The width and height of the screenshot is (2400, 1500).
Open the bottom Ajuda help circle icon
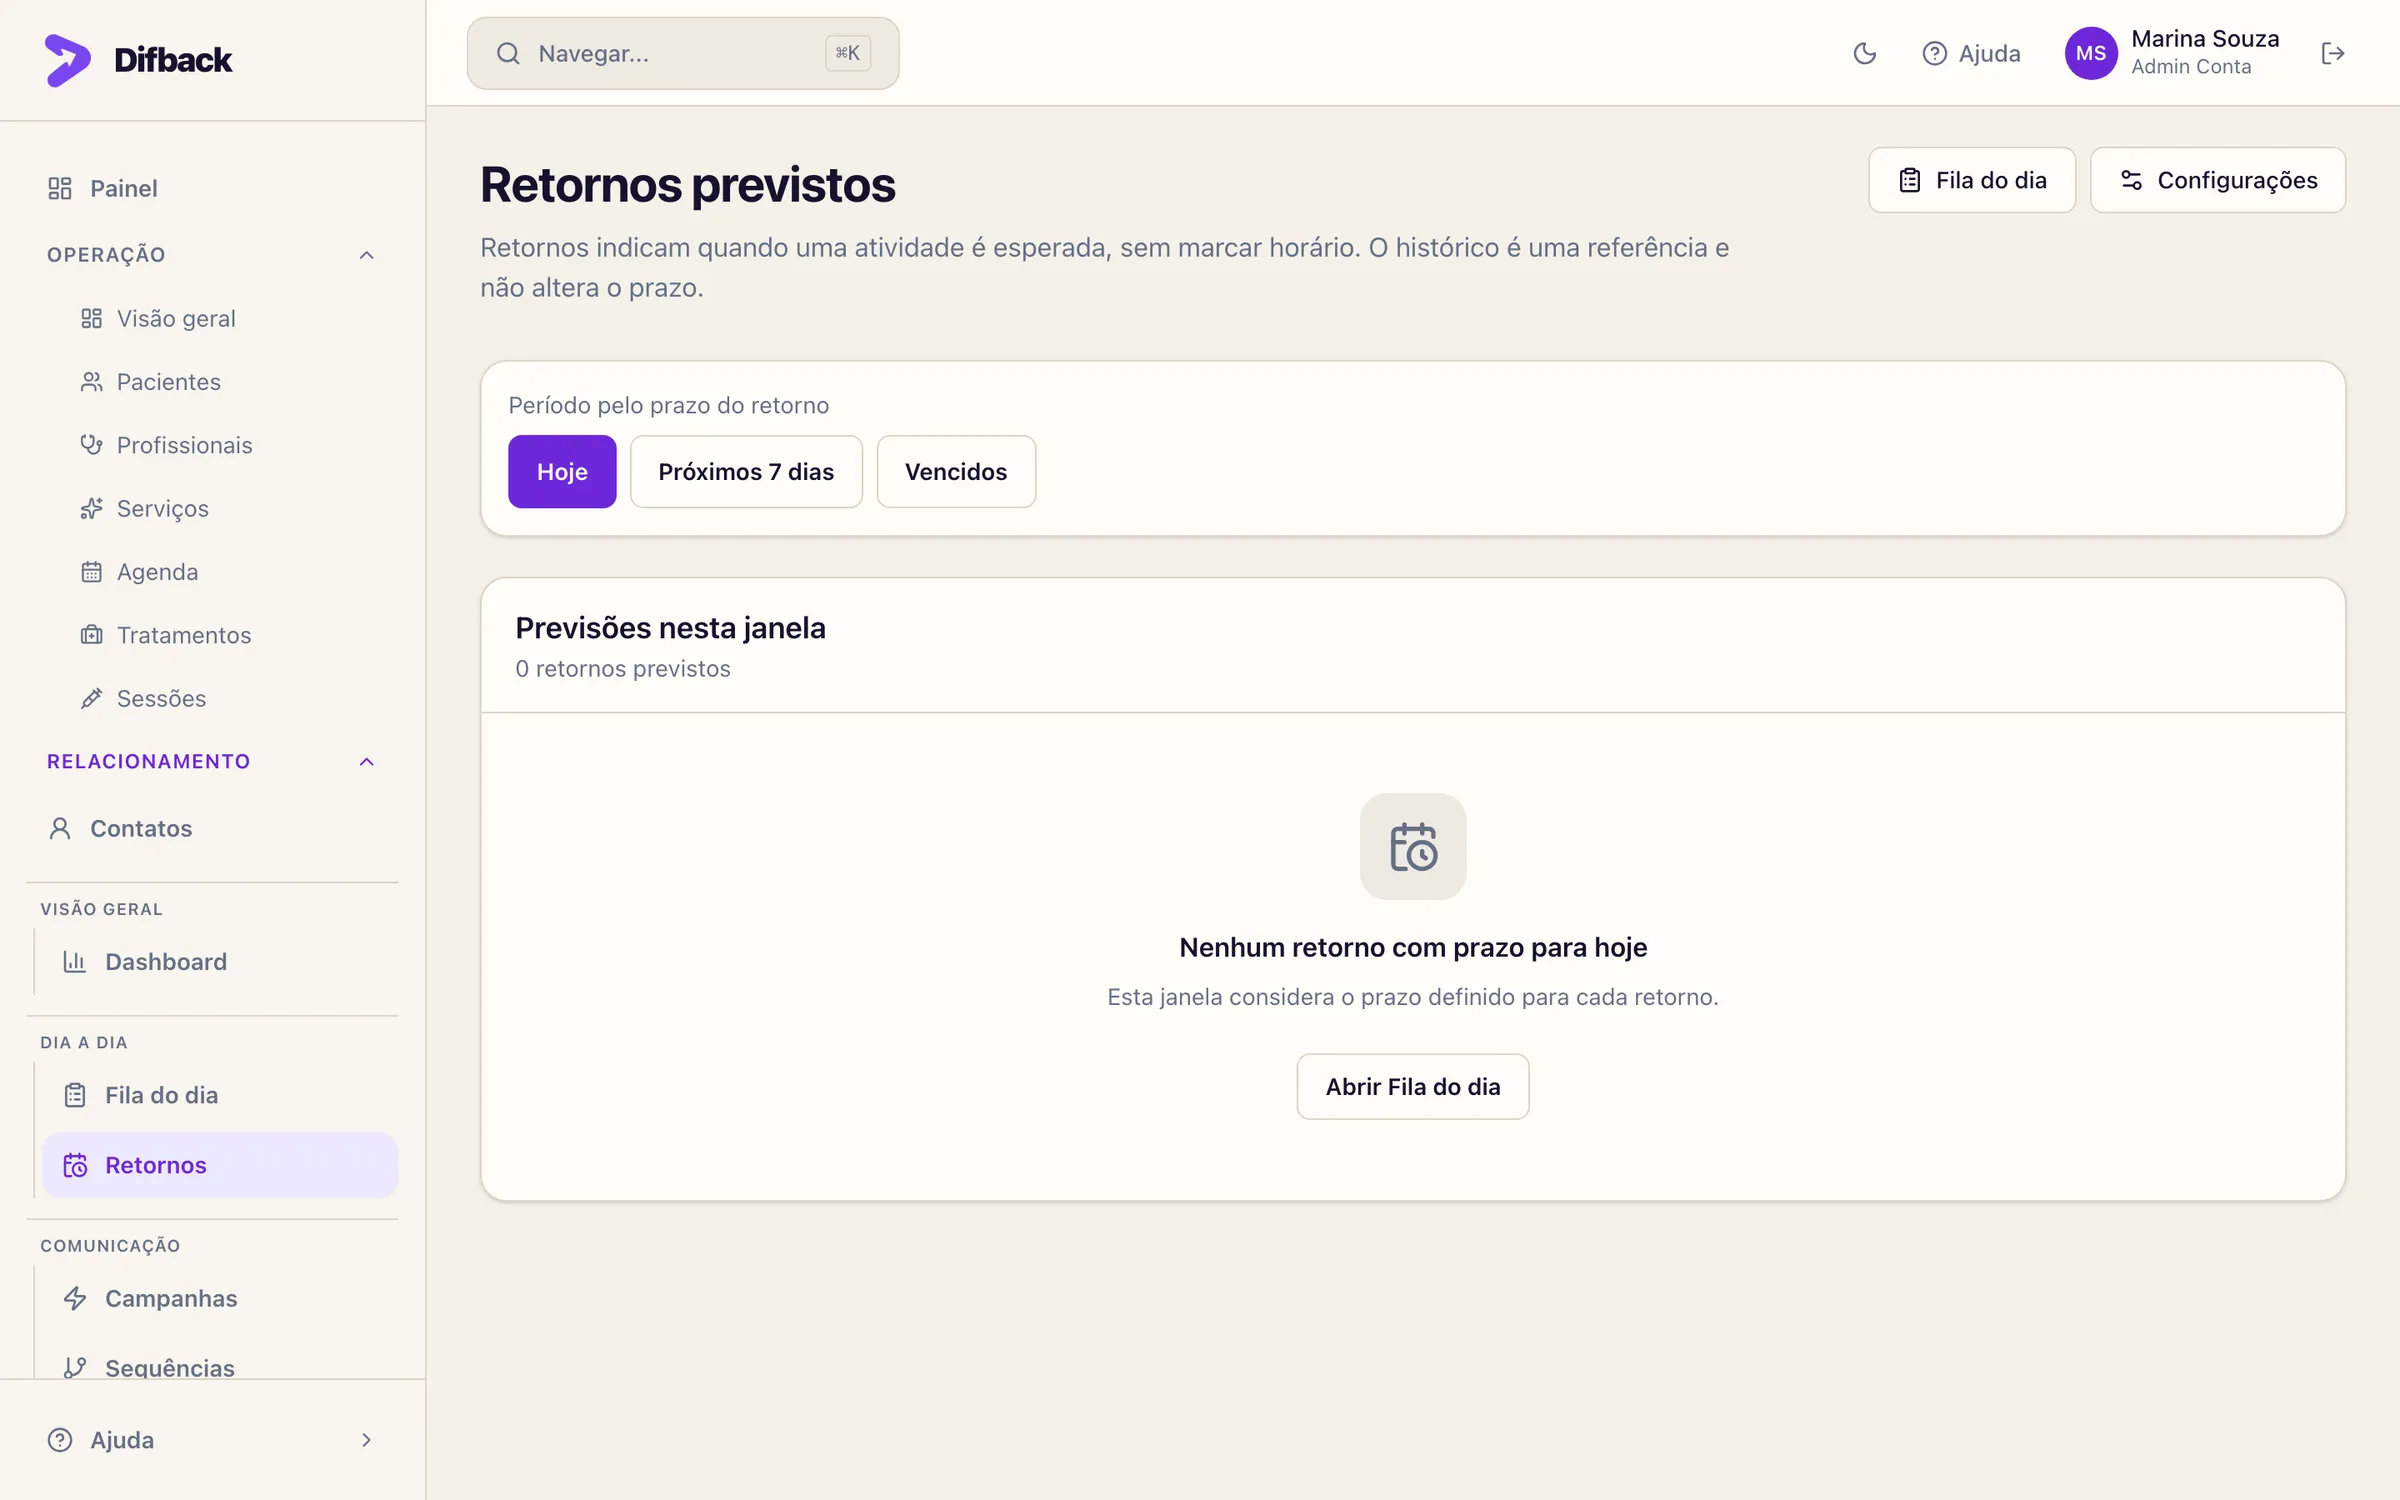pos(60,1440)
